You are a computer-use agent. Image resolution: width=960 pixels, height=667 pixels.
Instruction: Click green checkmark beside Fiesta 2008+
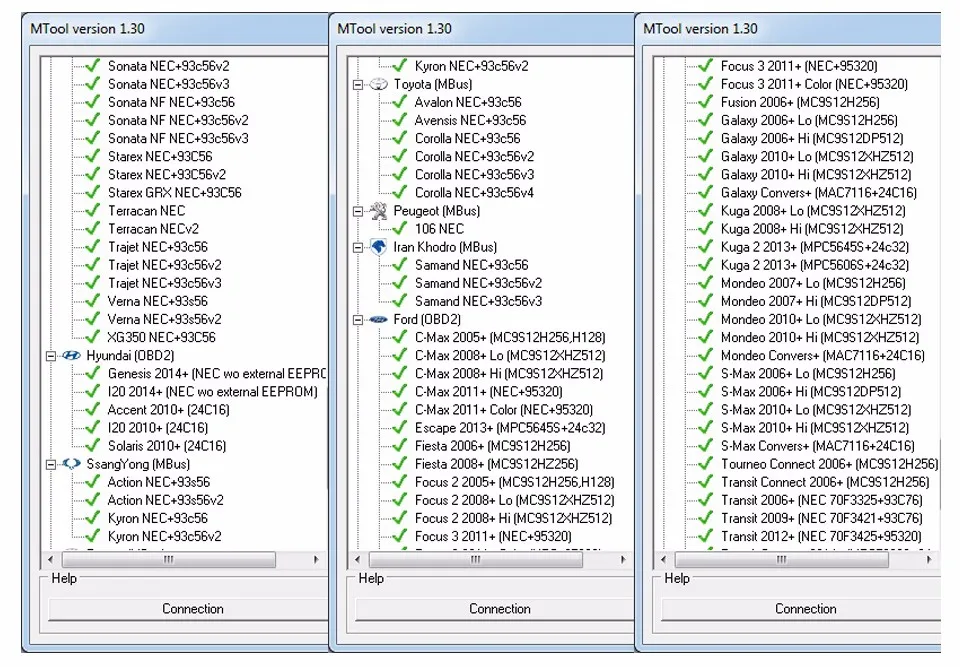point(399,464)
